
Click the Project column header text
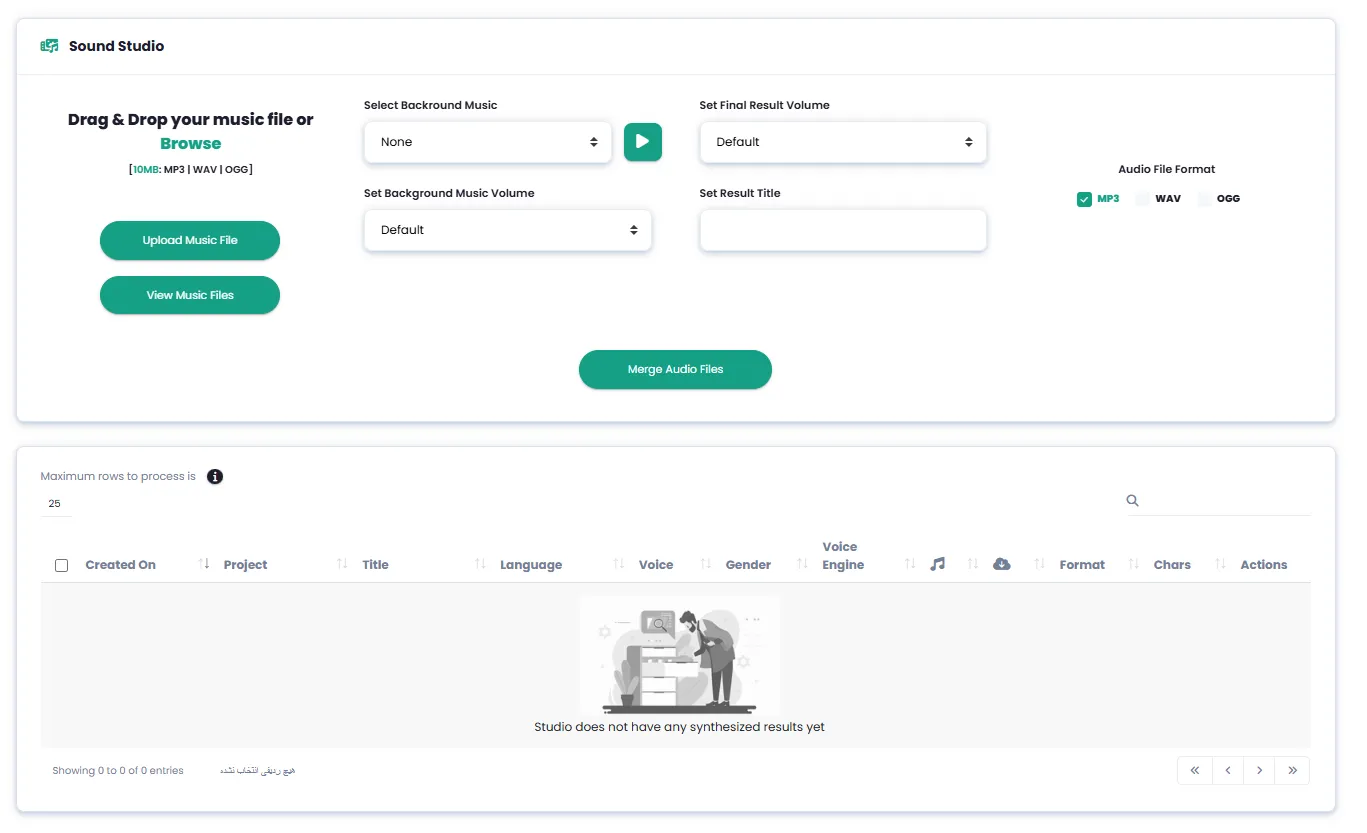246,565
